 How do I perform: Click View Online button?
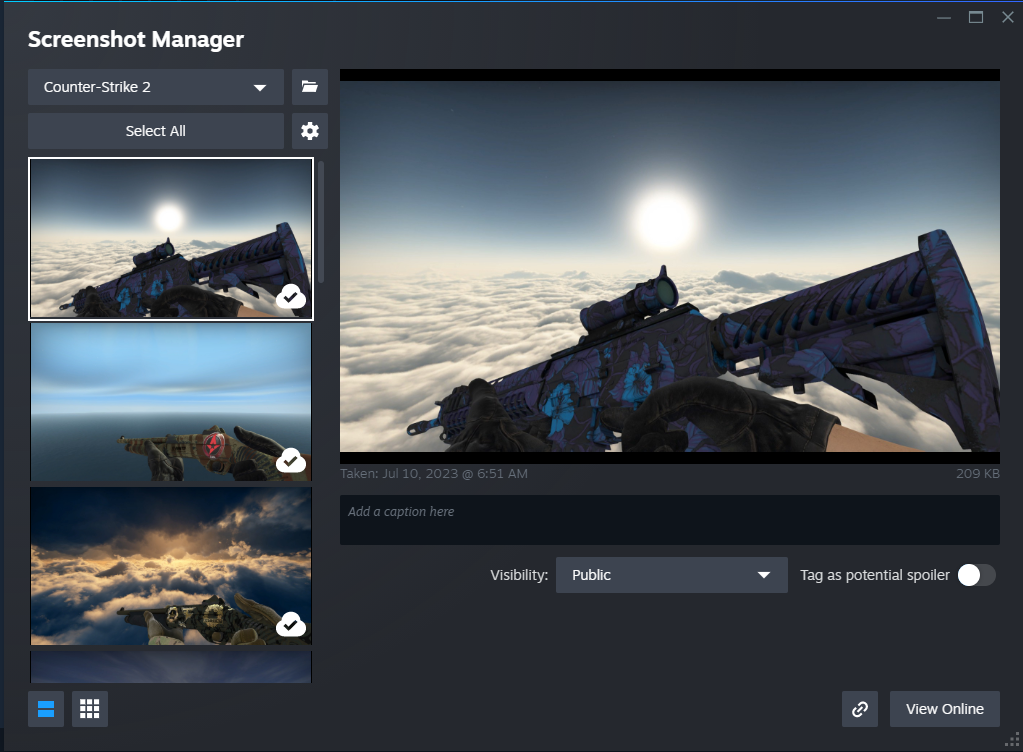(945, 709)
